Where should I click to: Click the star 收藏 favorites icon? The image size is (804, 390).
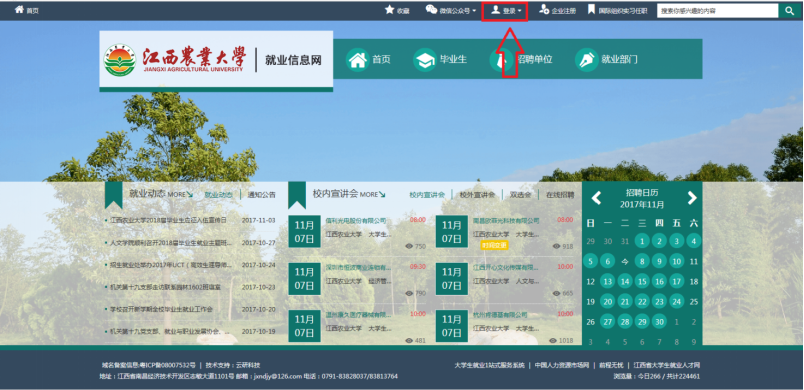pyautogui.click(x=390, y=10)
